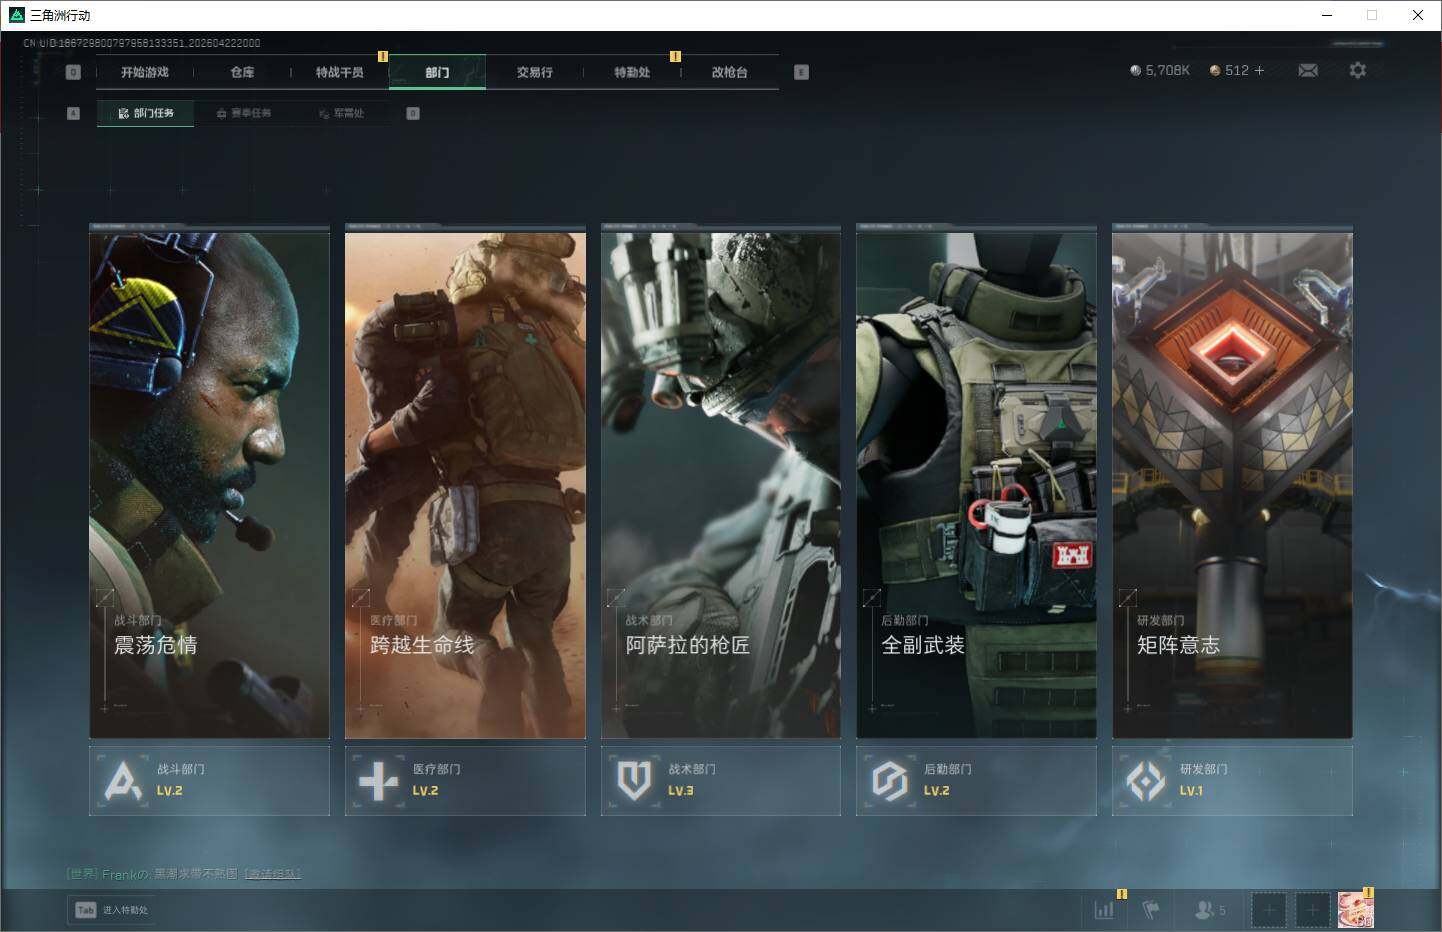Image resolution: width=1442 pixels, height=932 pixels.
Task: Click the 进入特勤处 Tab button
Action: [x=112, y=910]
